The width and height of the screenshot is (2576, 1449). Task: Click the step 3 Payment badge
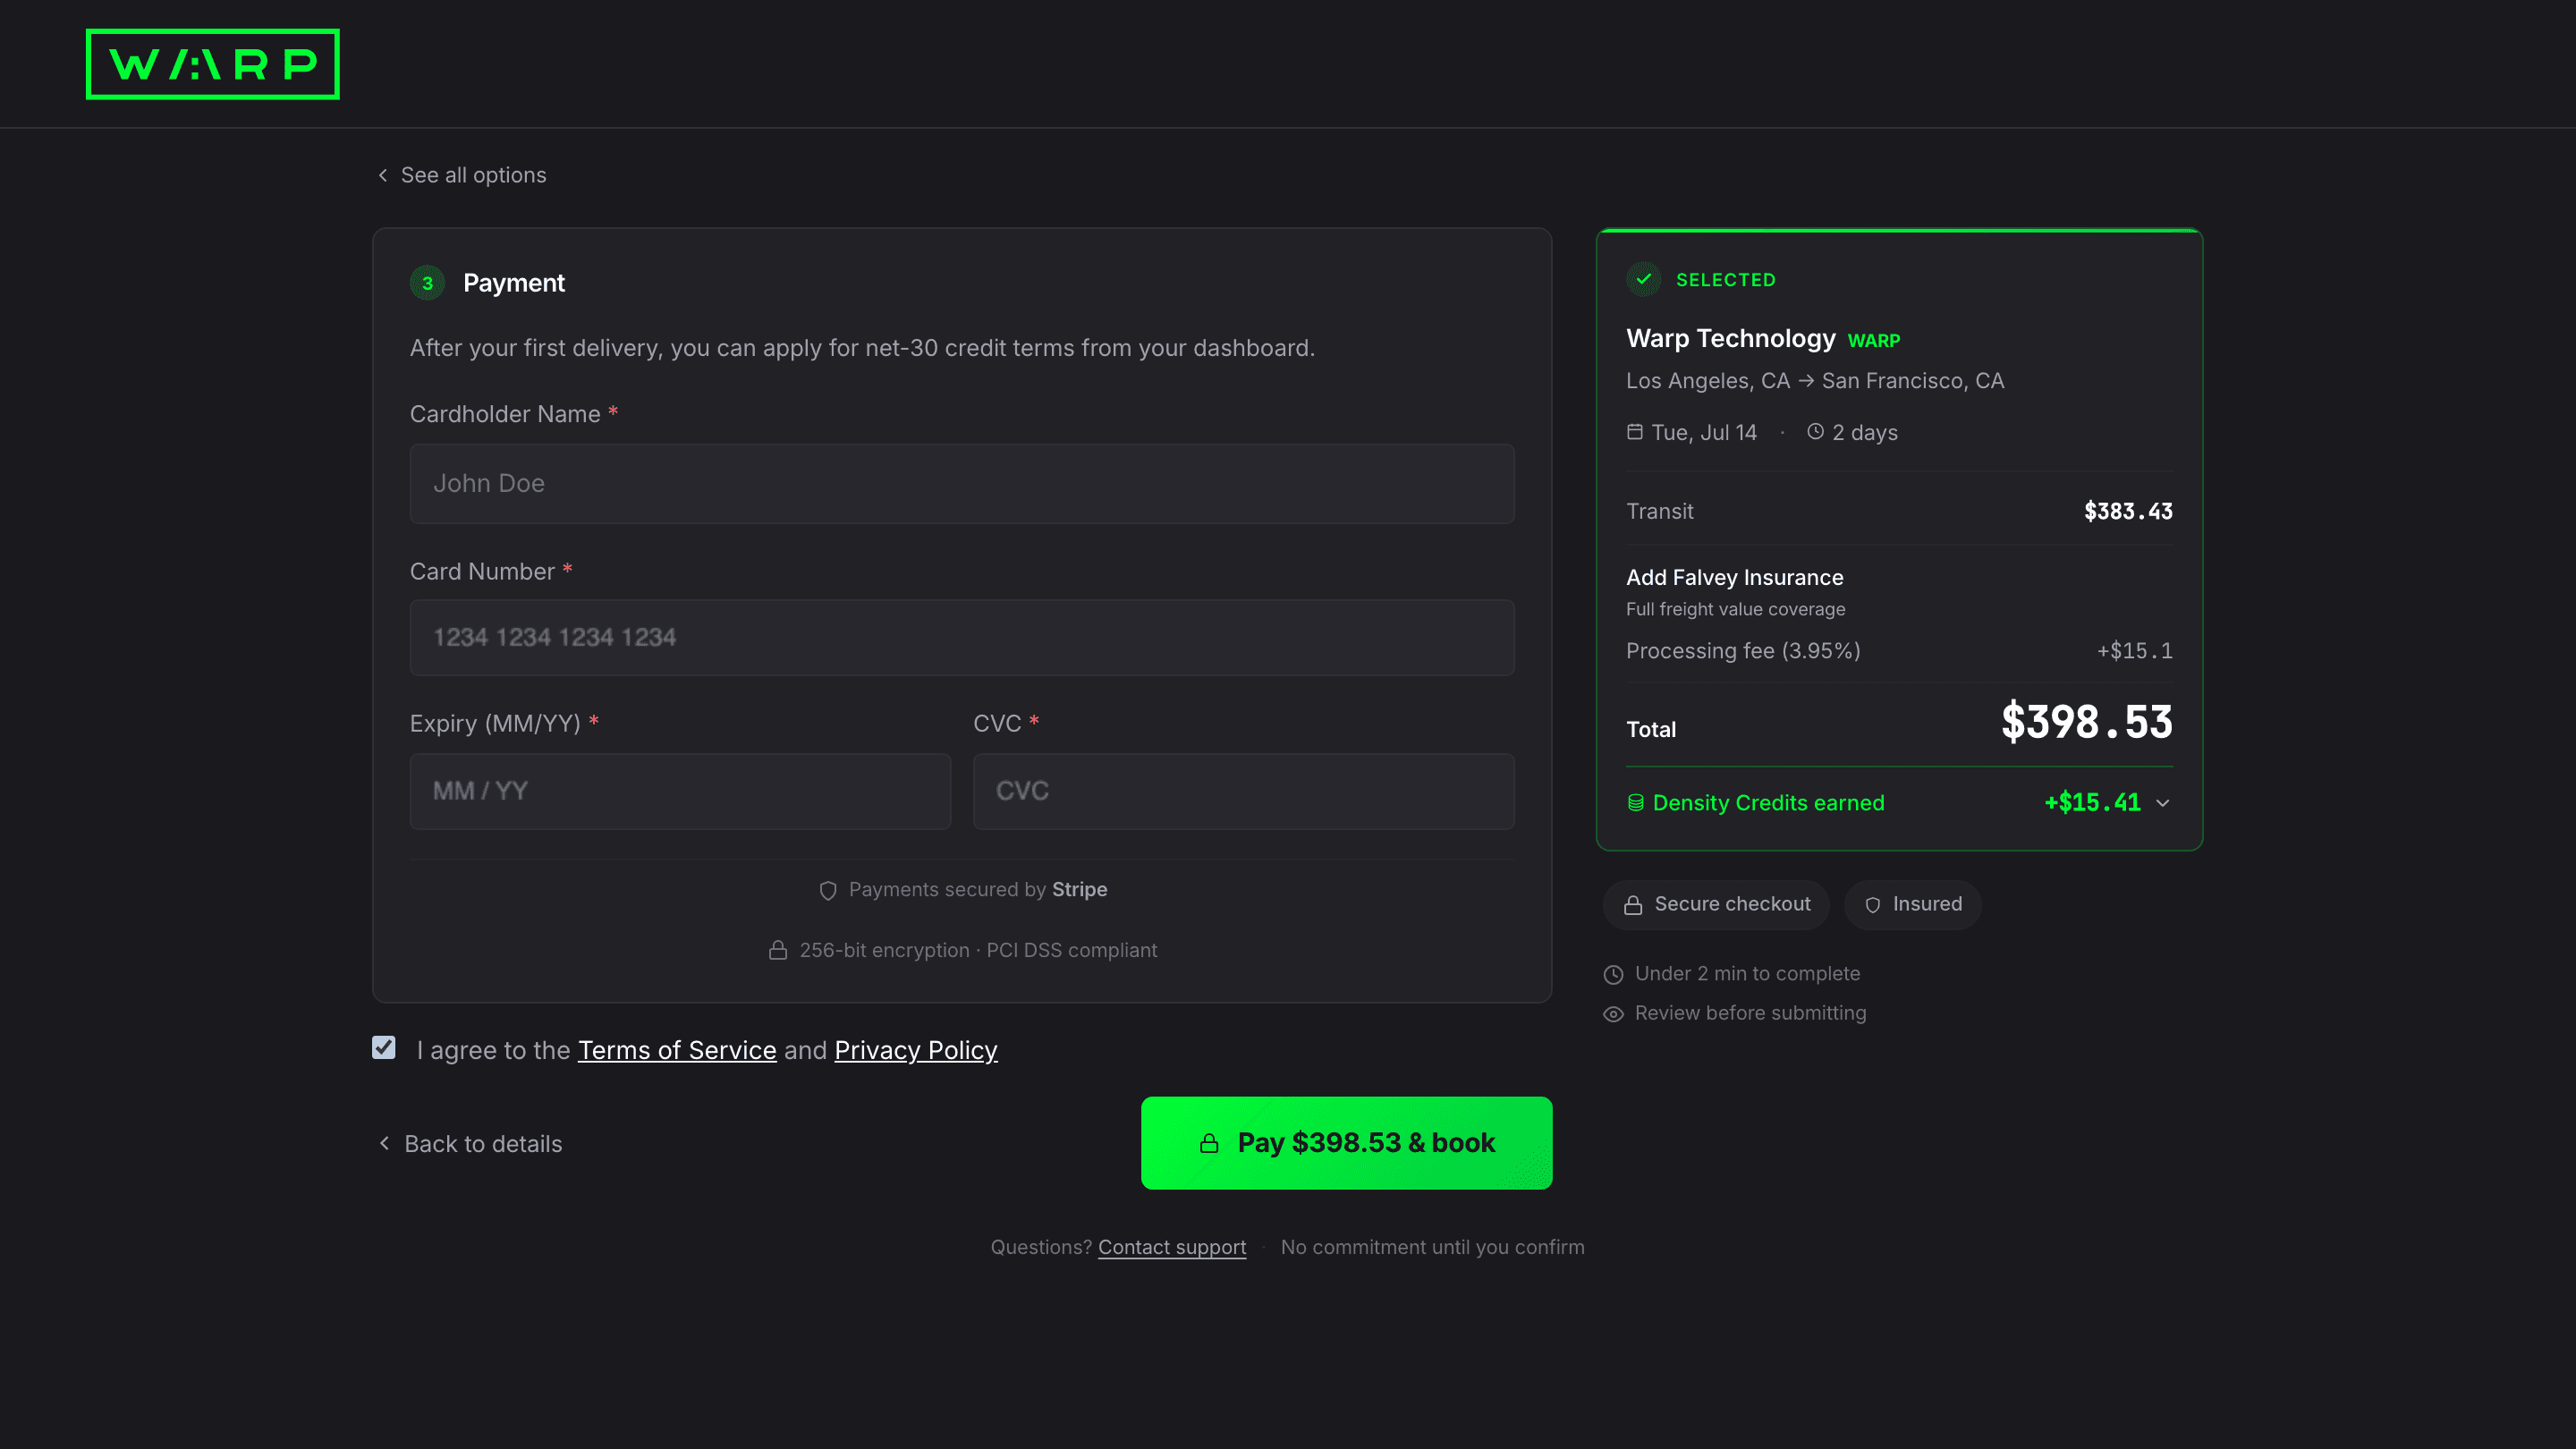click(x=427, y=283)
